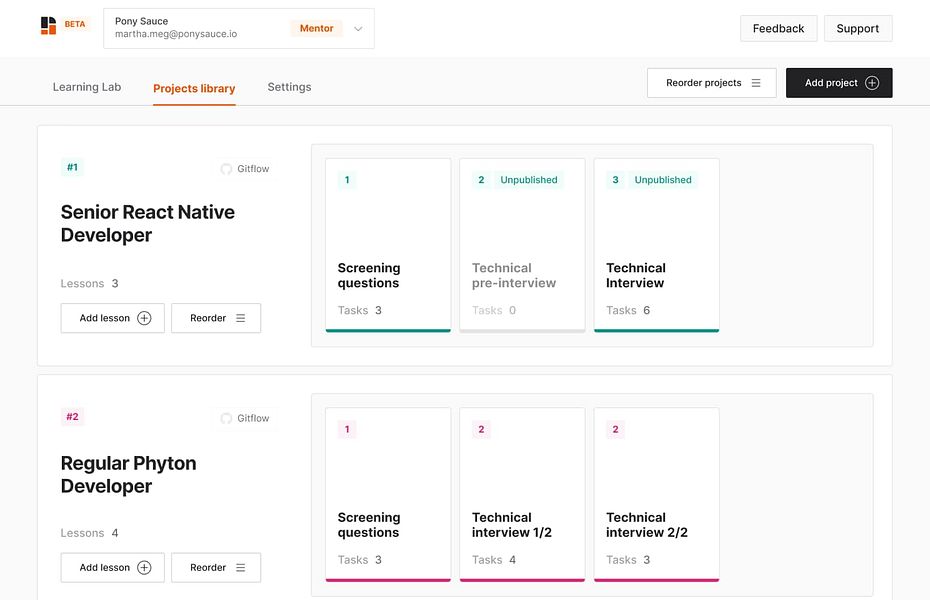Viewport: 930px width, 600px height.
Task: Click reorder lines icon in React Native project
Action: [x=240, y=318]
